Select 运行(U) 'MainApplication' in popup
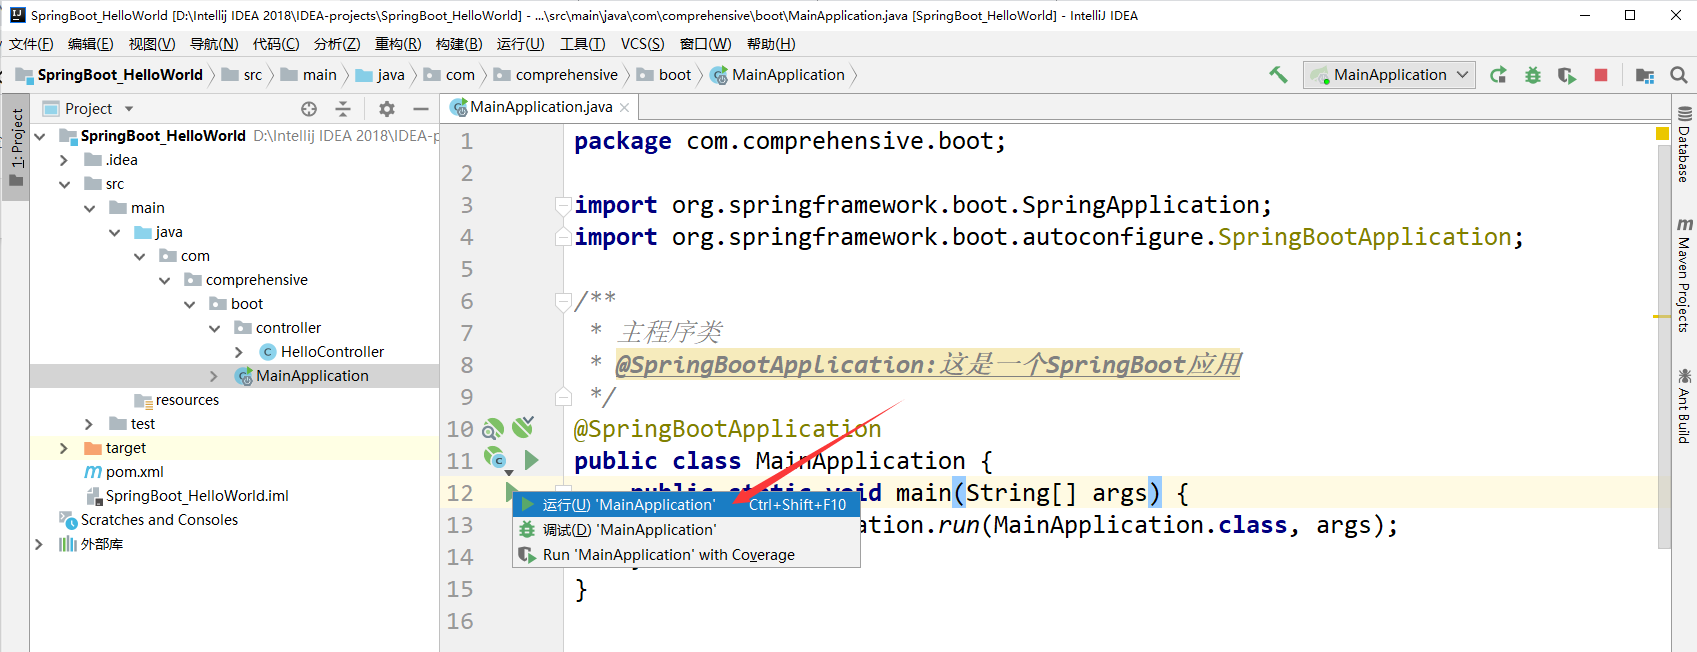This screenshot has height=652, width=1697. pos(686,505)
